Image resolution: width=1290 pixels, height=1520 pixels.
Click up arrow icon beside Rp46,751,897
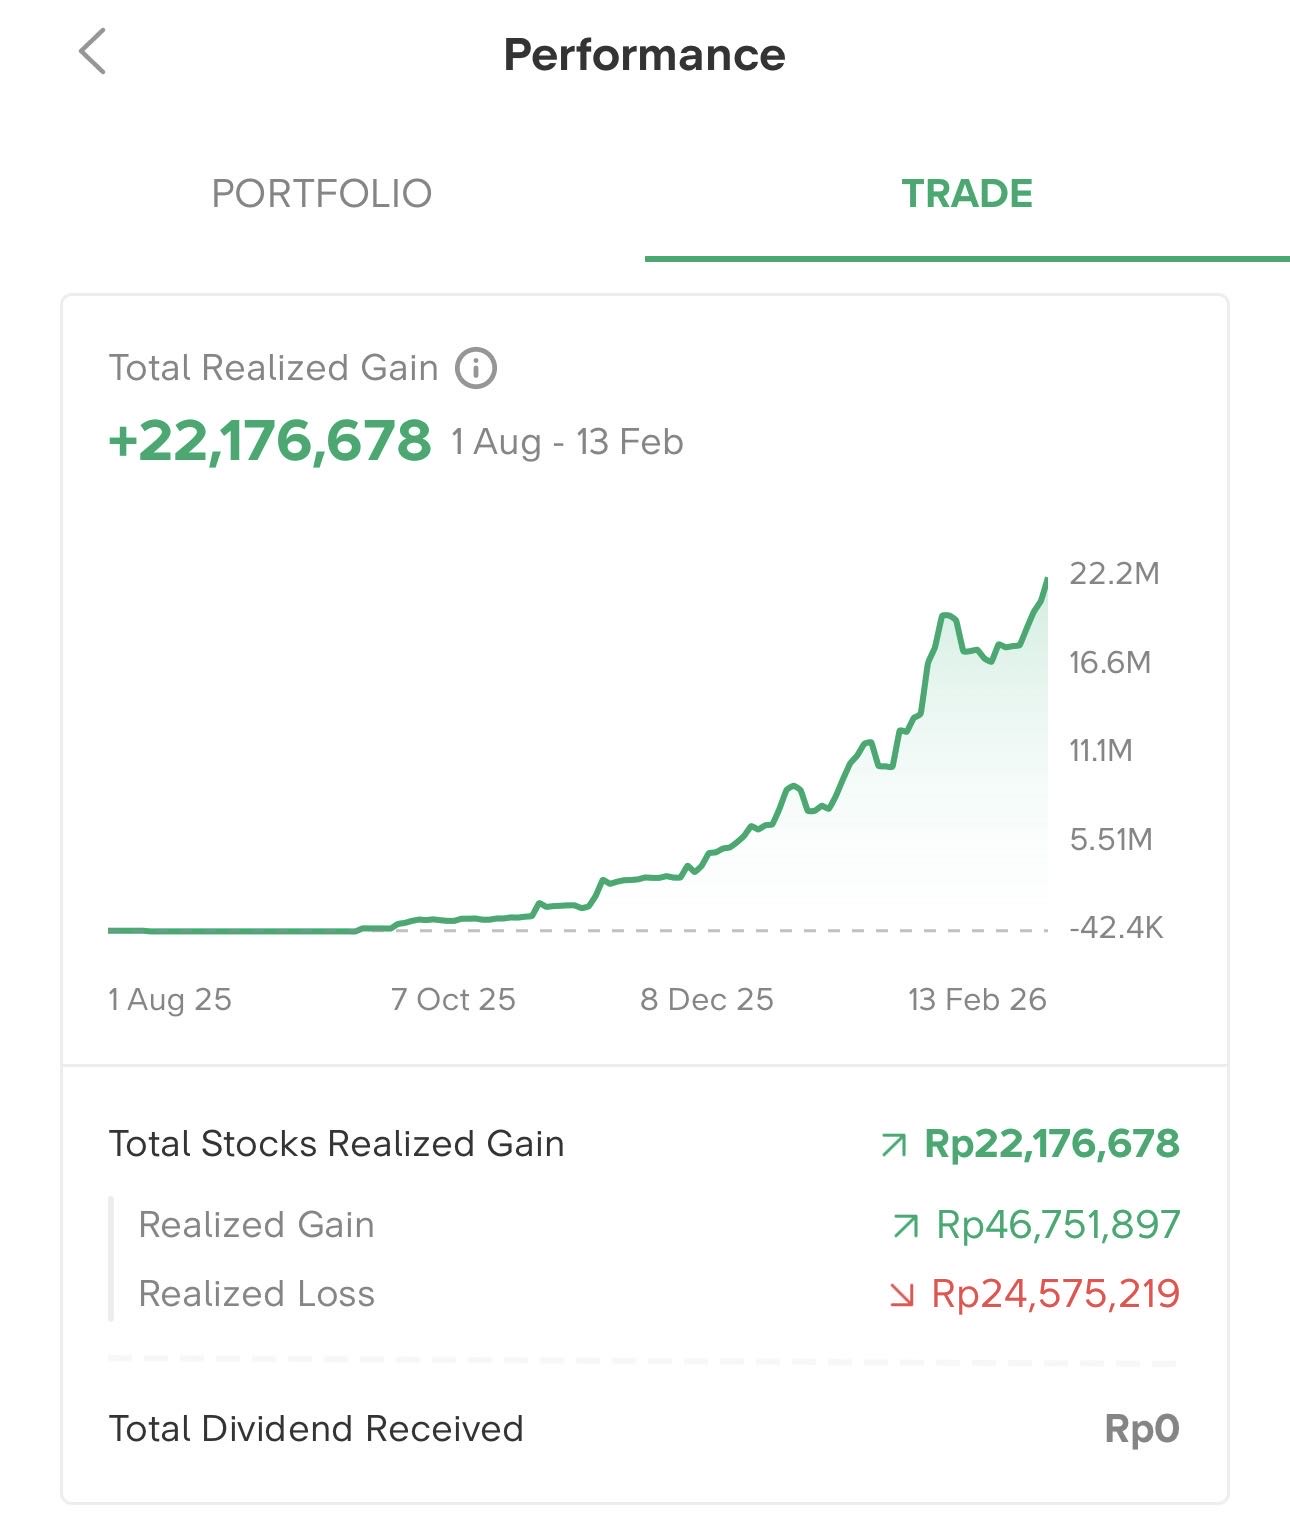pyautogui.click(x=905, y=1226)
